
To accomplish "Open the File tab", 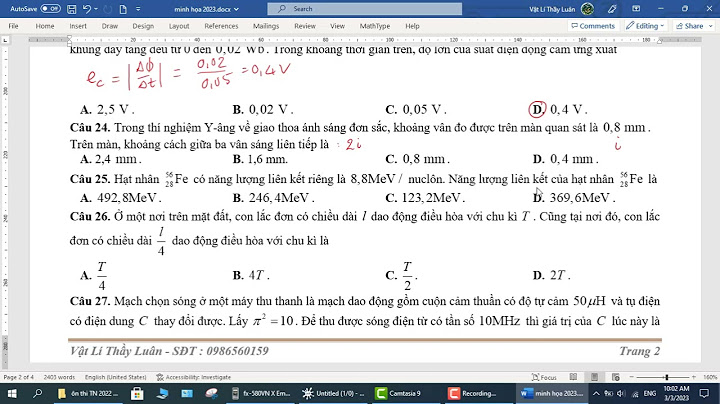I will coord(13,26).
